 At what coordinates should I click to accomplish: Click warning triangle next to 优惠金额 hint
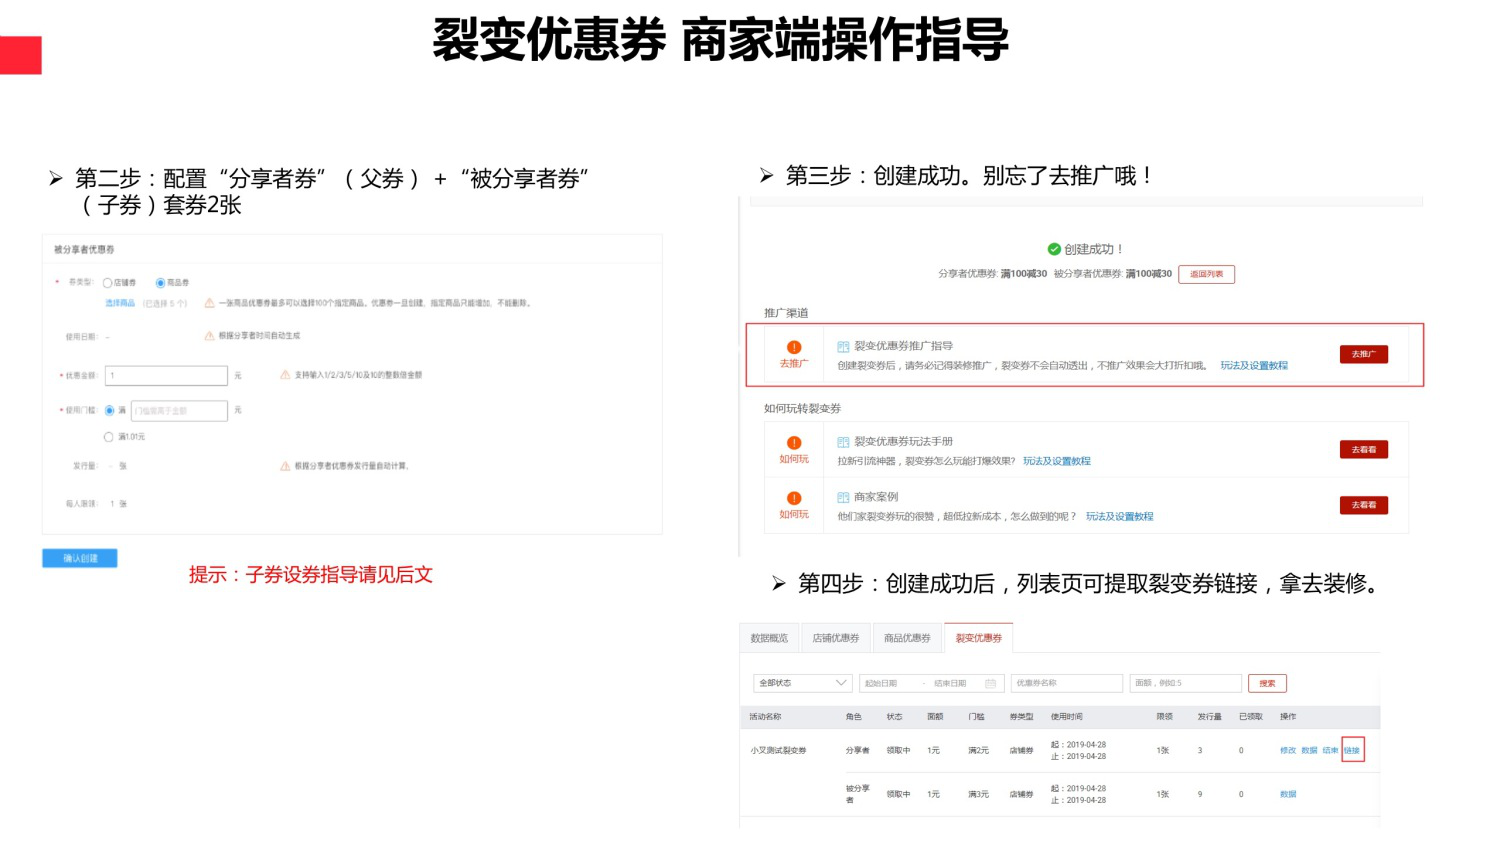pyautogui.click(x=285, y=375)
